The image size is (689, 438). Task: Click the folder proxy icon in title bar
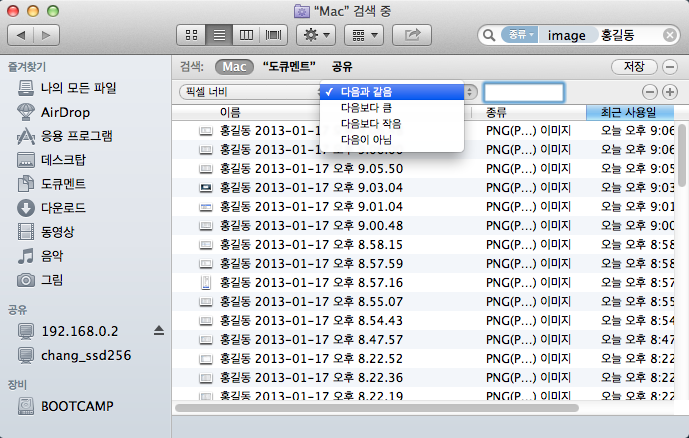301,11
